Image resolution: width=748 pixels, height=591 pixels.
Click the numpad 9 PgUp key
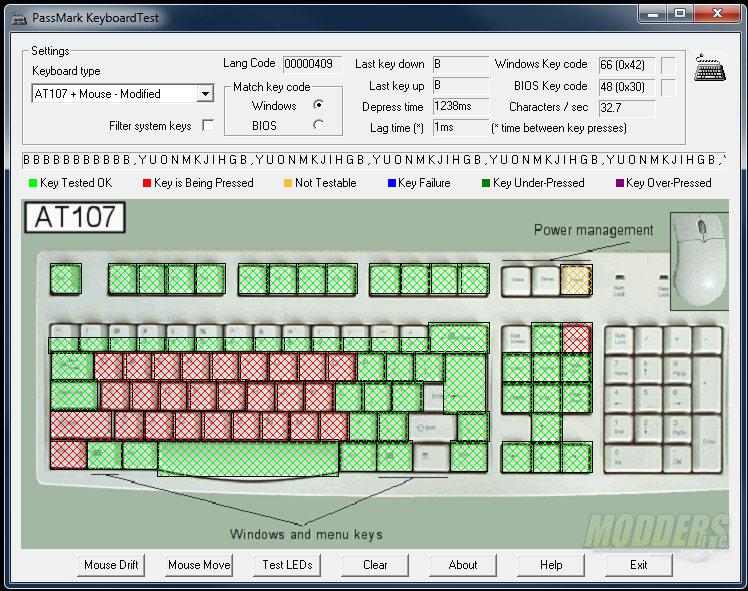coord(677,370)
